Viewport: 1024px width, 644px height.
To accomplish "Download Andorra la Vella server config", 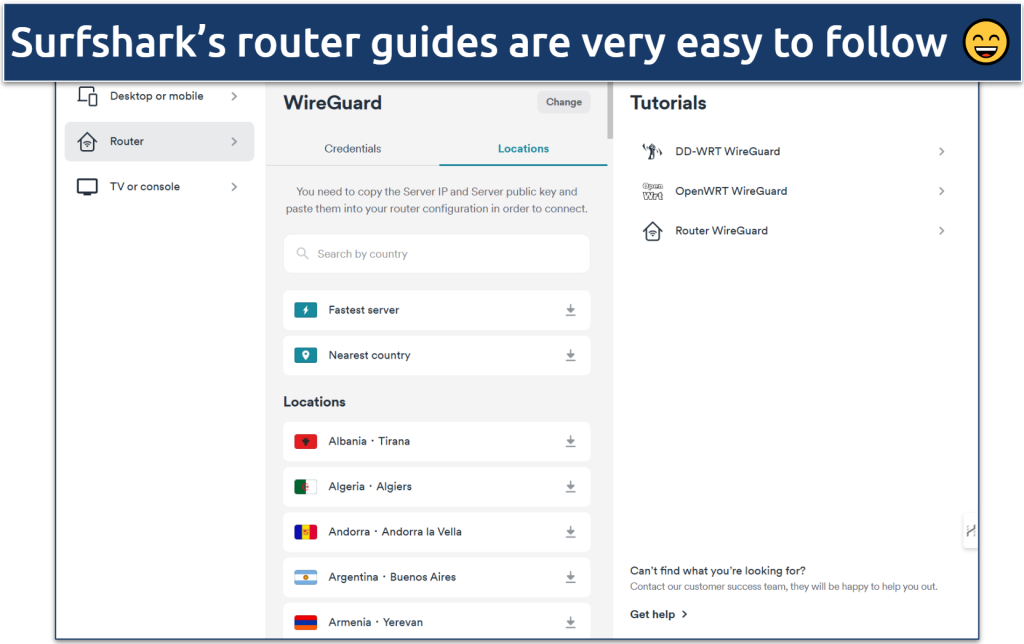I will pos(570,532).
